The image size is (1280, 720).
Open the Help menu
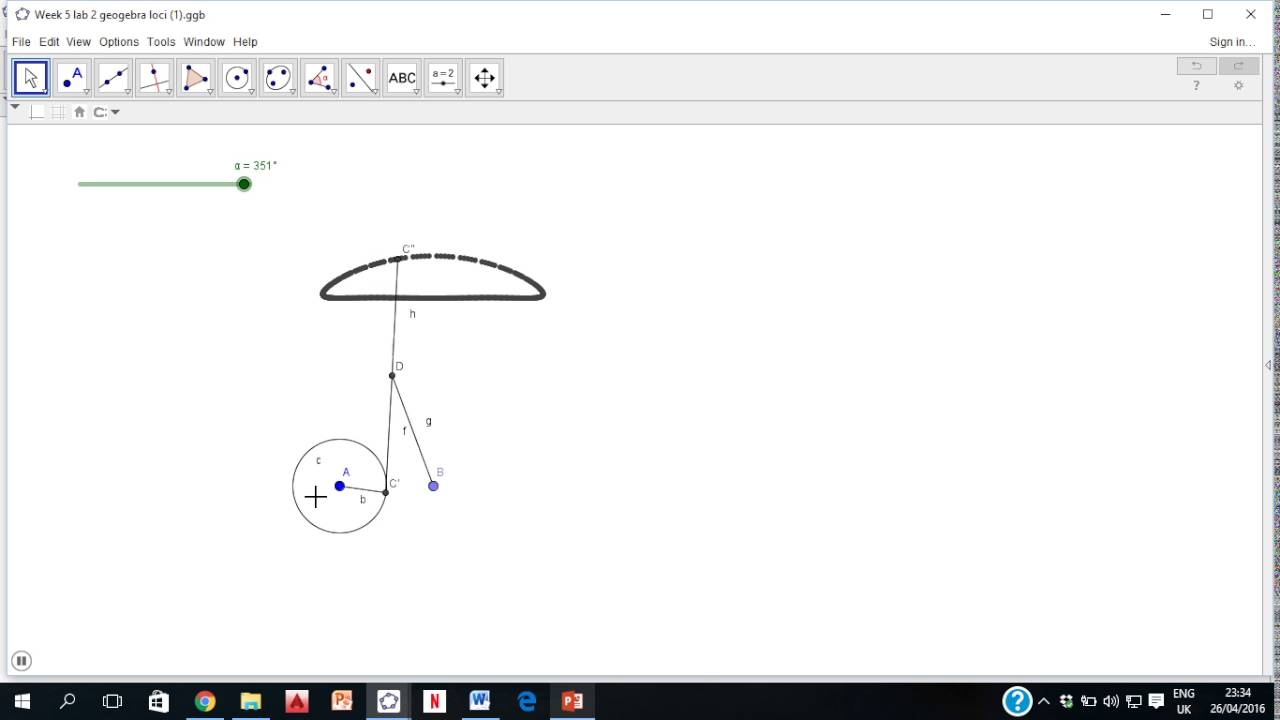pos(245,42)
